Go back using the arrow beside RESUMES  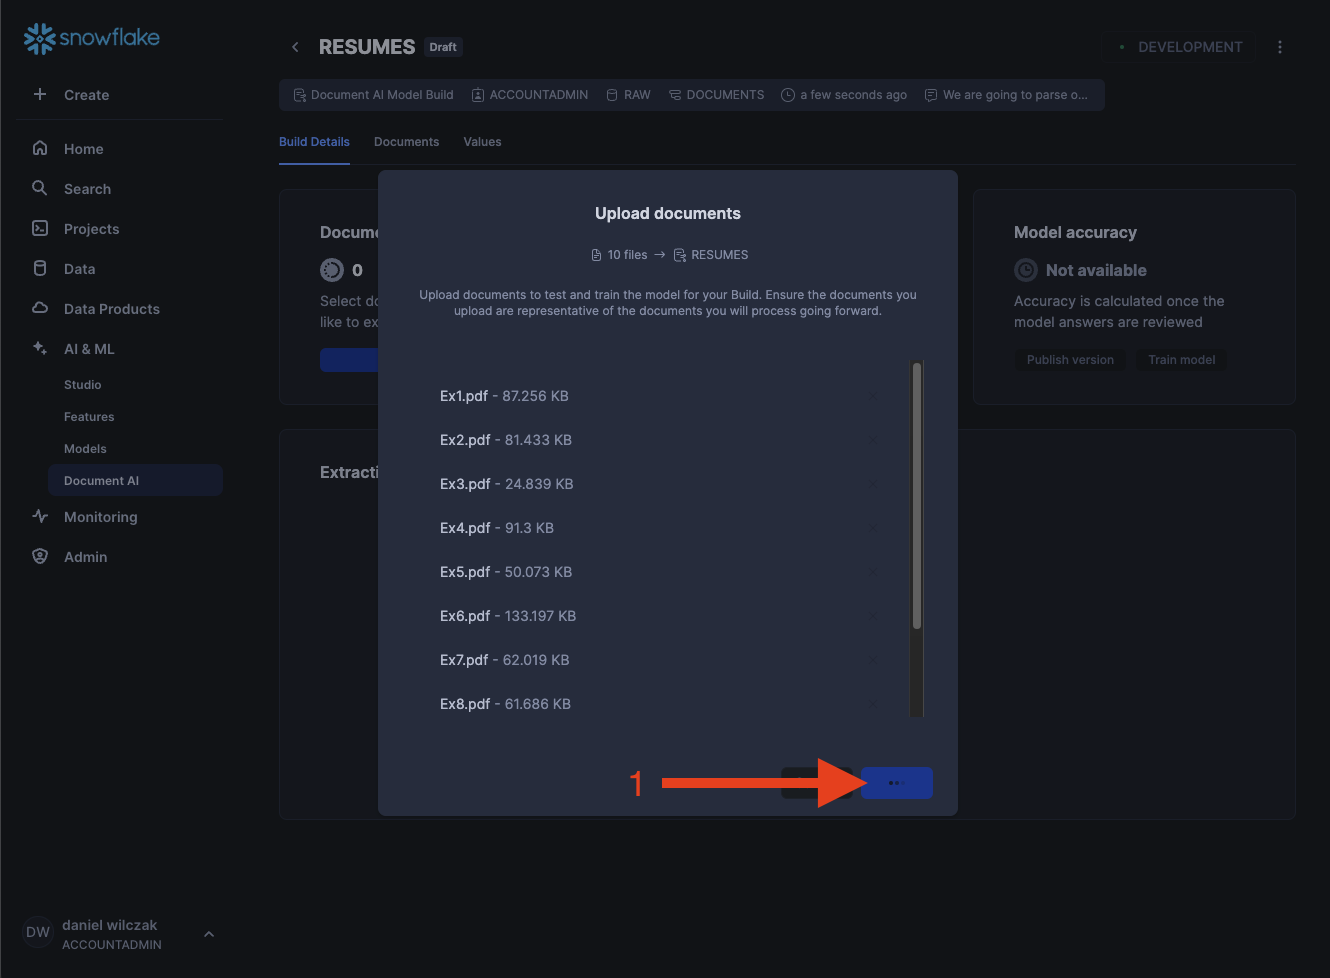point(295,47)
